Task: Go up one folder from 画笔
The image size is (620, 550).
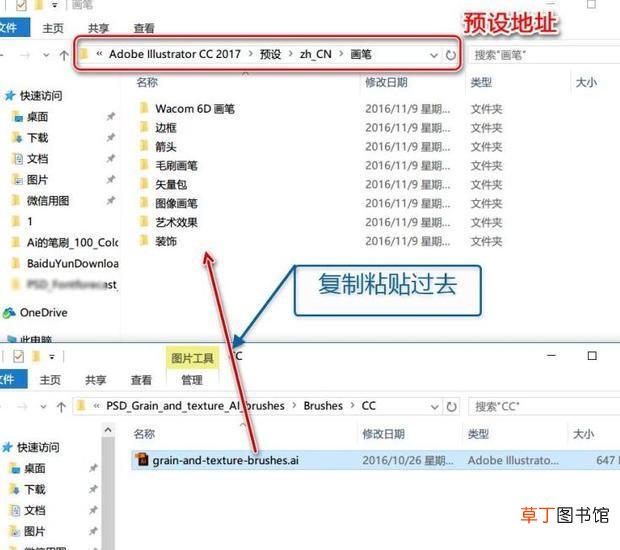Action: [x=64, y=55]
